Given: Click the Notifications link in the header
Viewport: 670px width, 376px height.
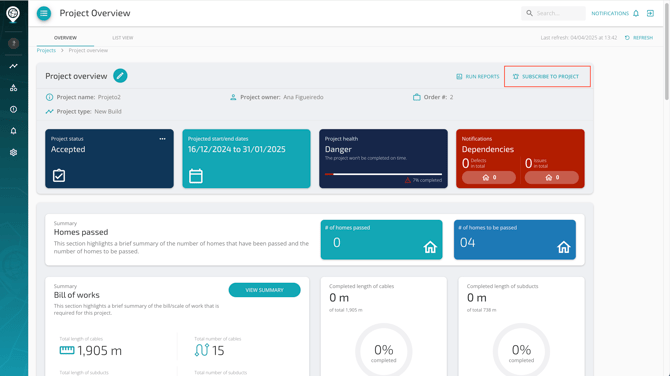Looking at the screenshot, I should pyautogui.click(x=610, y=13).
